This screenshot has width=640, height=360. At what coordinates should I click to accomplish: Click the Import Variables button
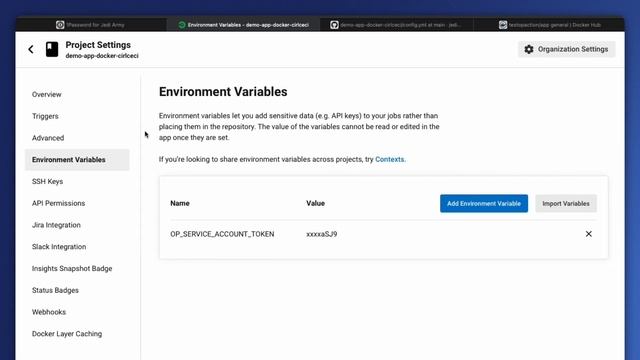(x=566, y=203)
